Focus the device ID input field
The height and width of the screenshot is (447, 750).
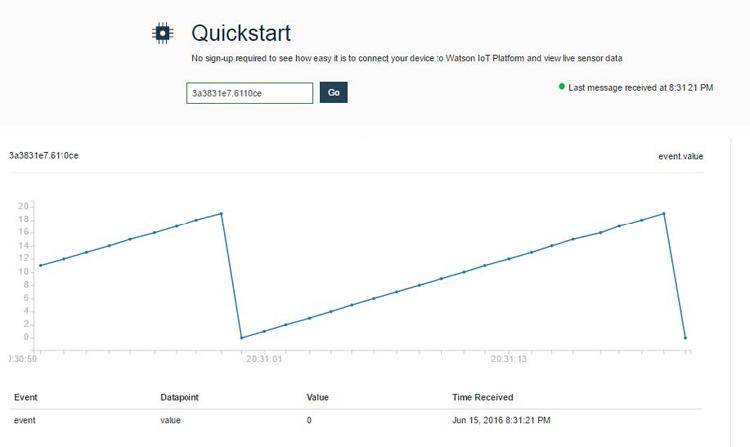tap(250, 93)
